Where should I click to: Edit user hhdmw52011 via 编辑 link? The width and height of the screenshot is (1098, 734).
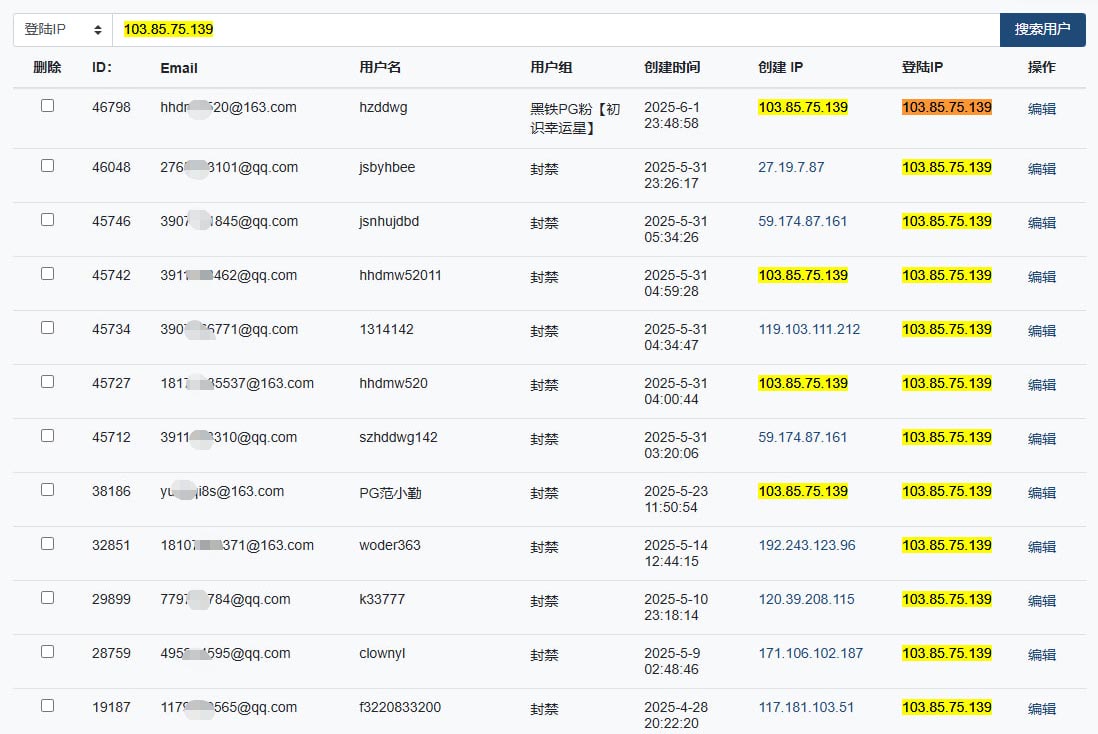pyautogui.click(x=1041, y=277)
